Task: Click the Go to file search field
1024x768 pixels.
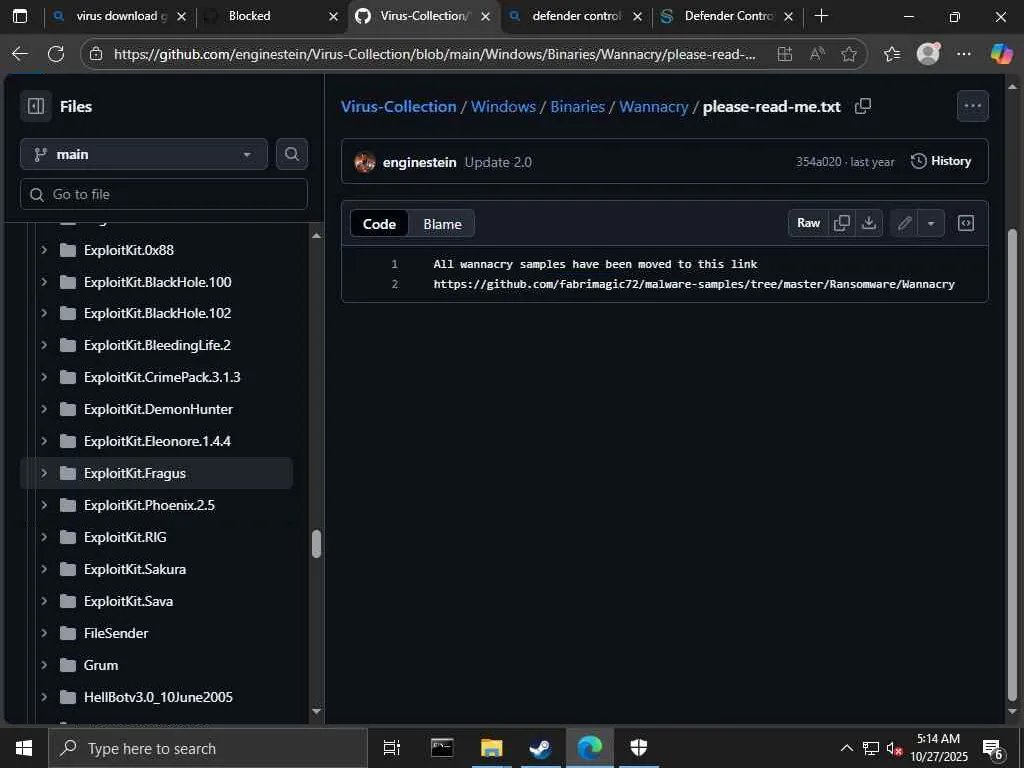Action: tap(163, 195)
